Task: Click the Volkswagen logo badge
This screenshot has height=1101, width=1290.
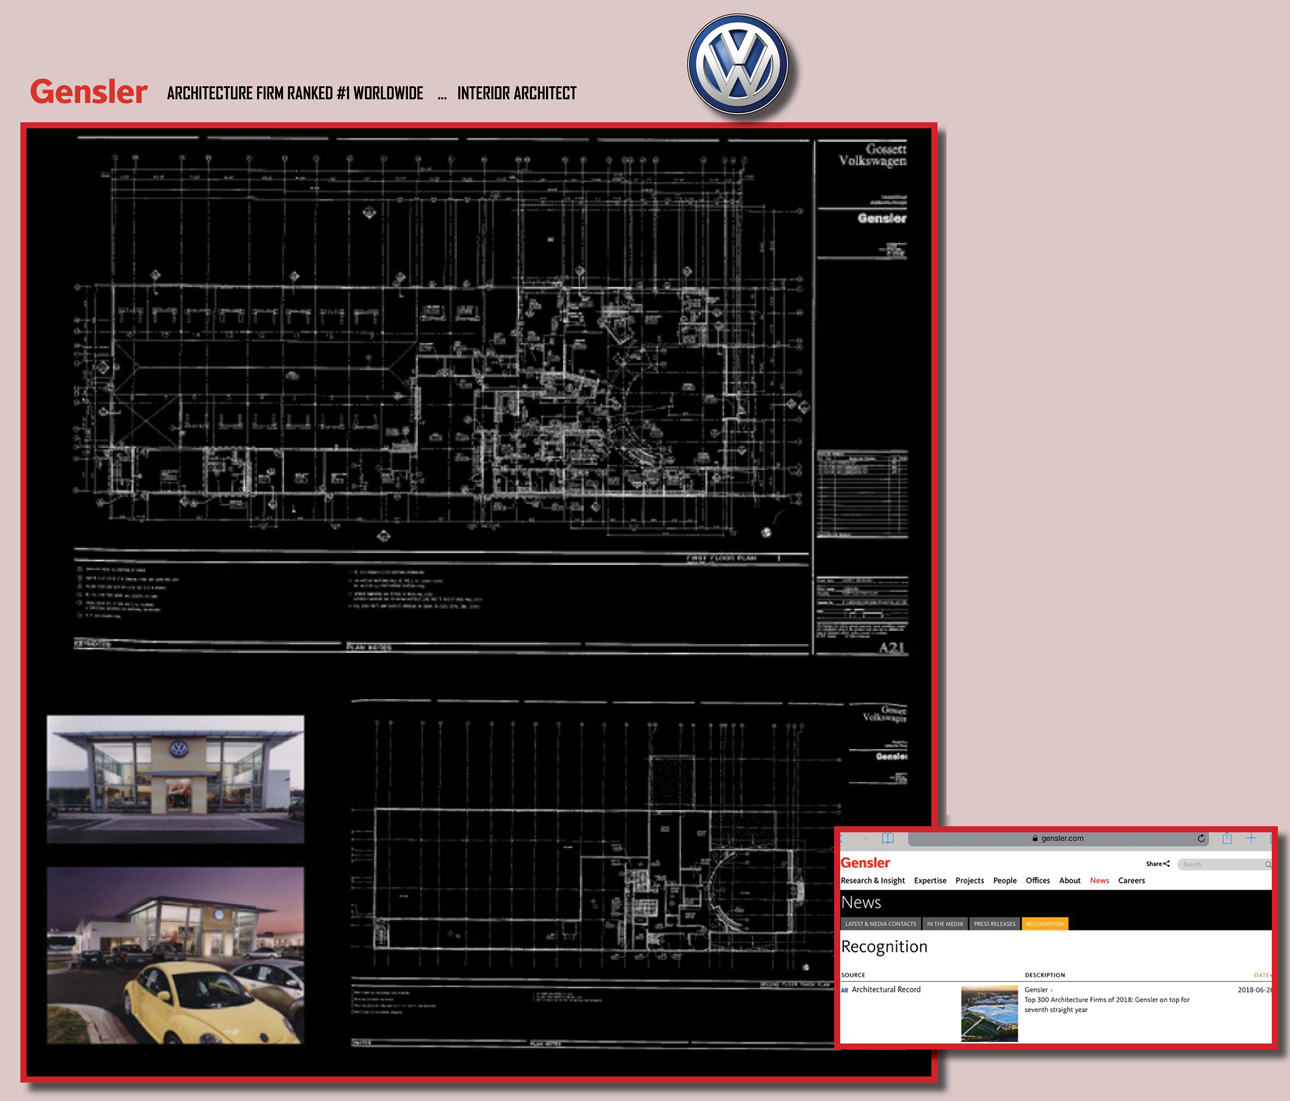Action: pos(738,65)
